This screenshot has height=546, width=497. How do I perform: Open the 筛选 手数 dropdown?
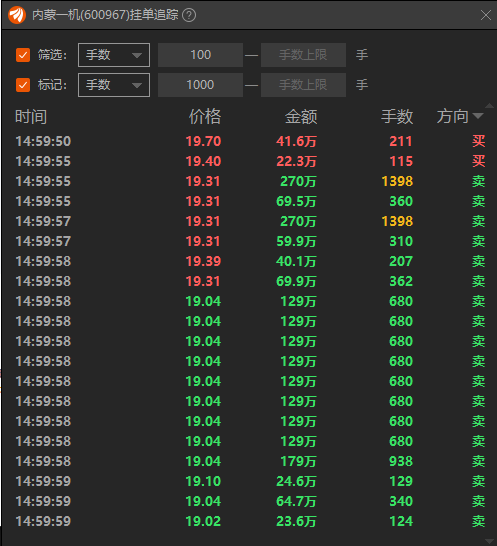pyautogui.click(x=114, y=55)
